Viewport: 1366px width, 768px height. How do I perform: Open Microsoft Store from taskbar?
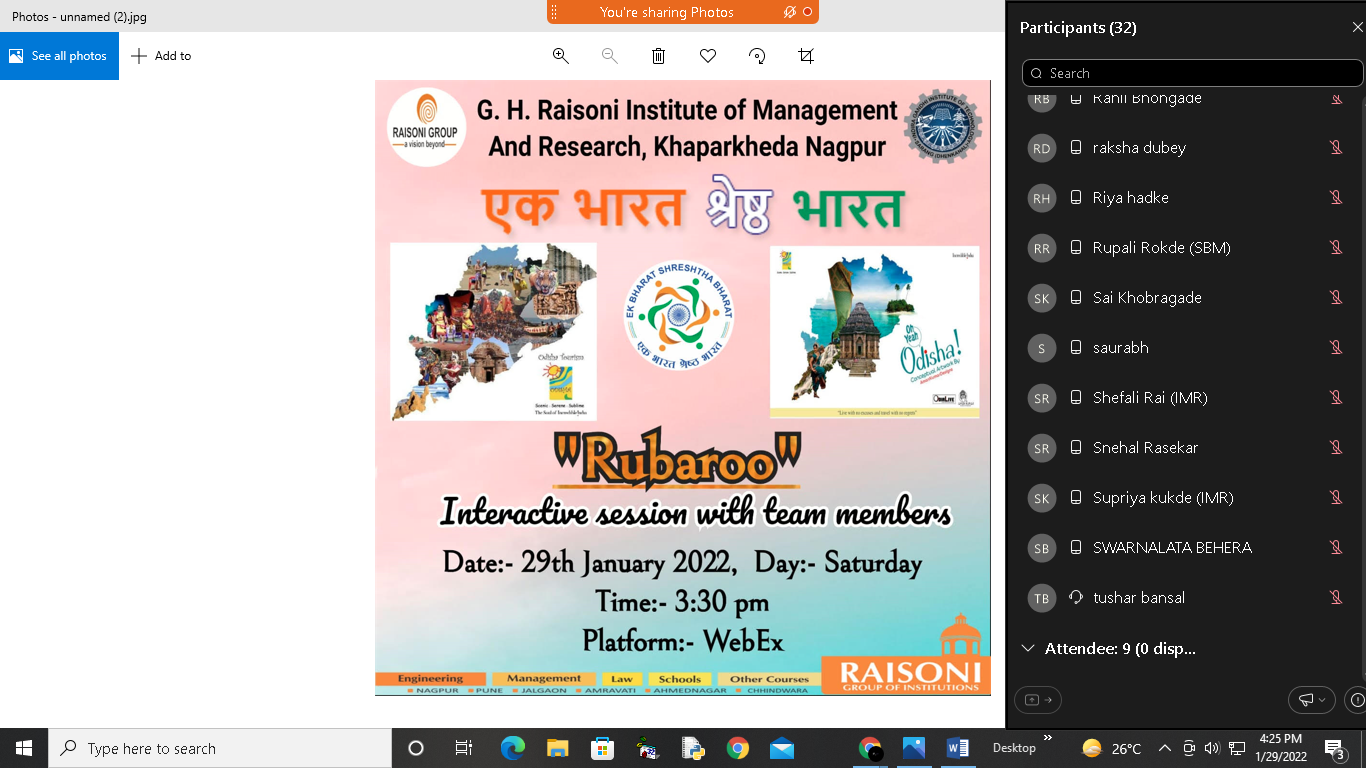pos(603,748)
